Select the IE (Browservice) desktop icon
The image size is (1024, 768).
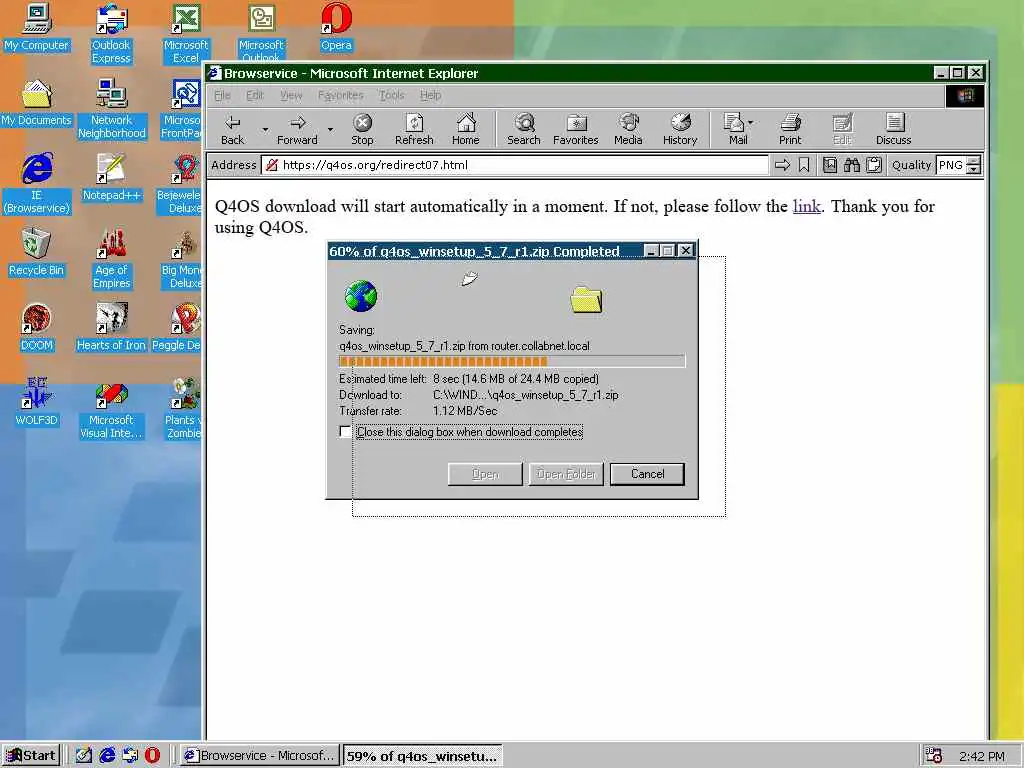click(x=37, y=184)
